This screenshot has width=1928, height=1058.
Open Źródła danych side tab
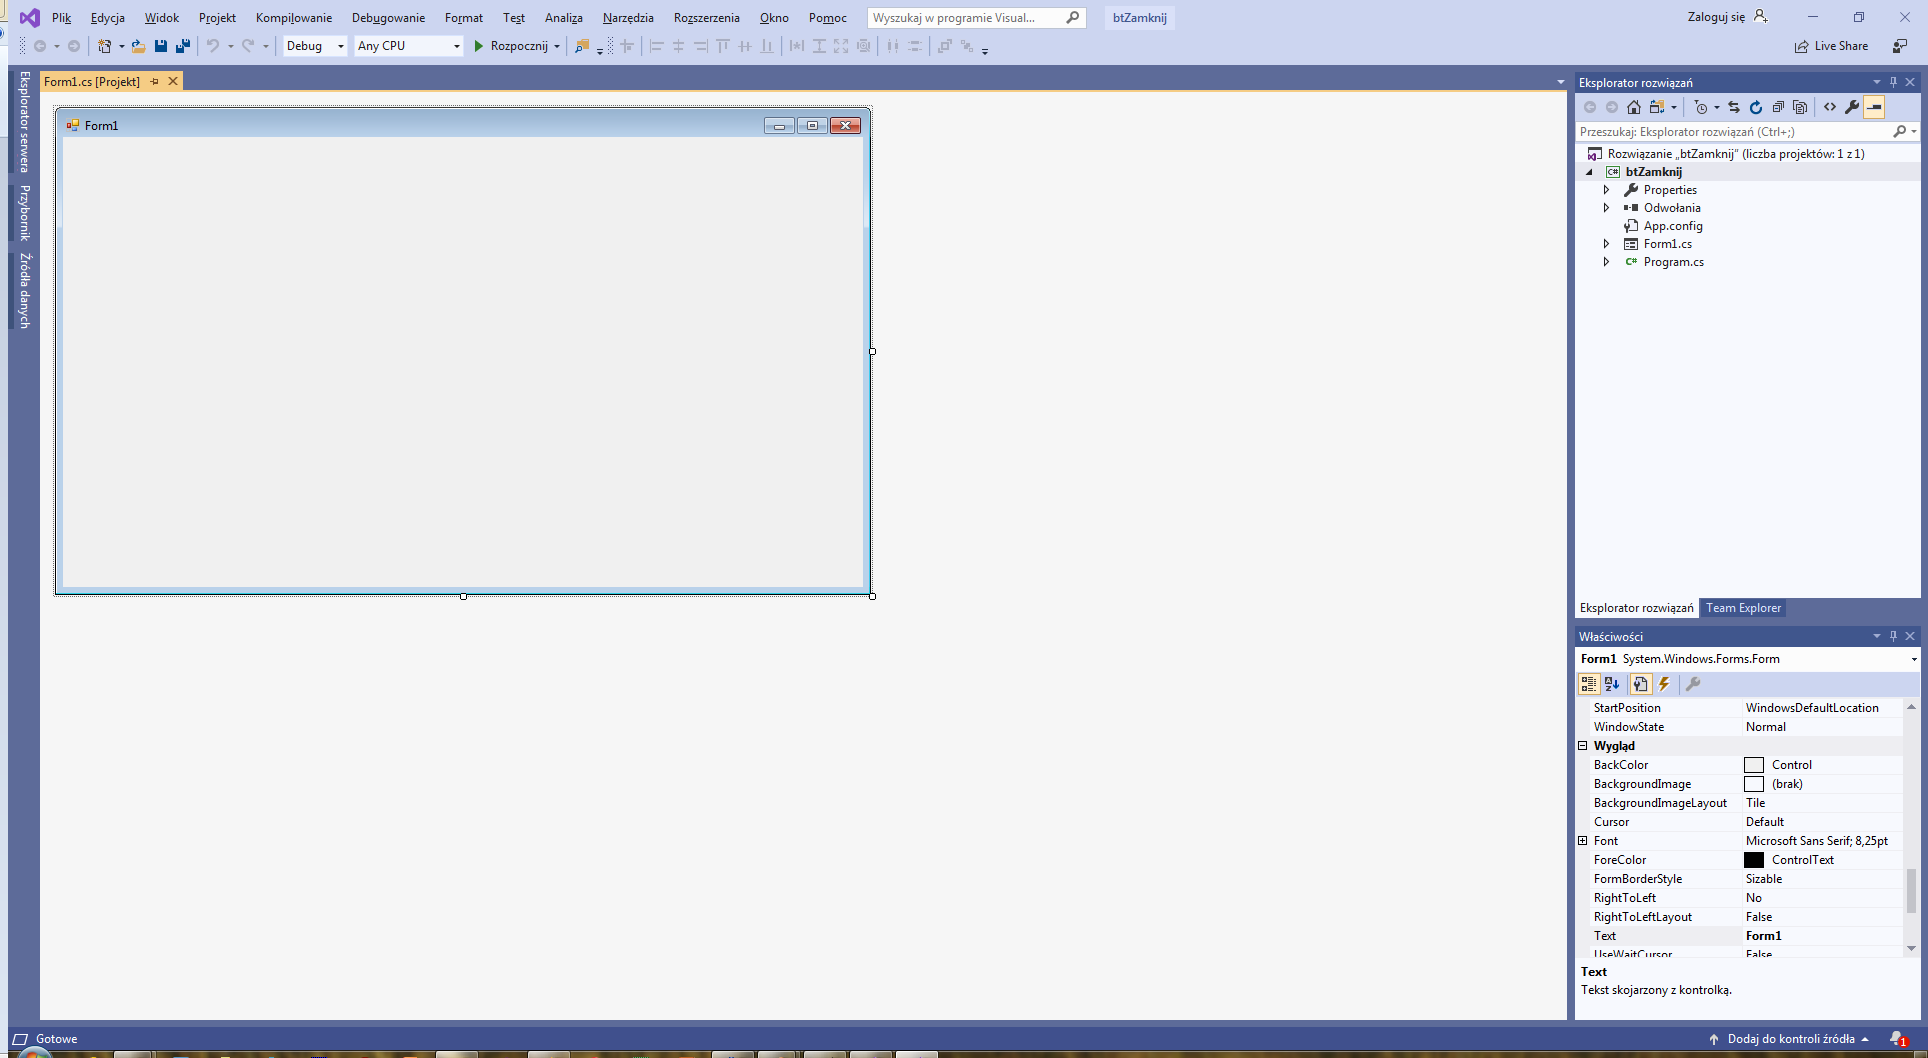coord(25,290)
